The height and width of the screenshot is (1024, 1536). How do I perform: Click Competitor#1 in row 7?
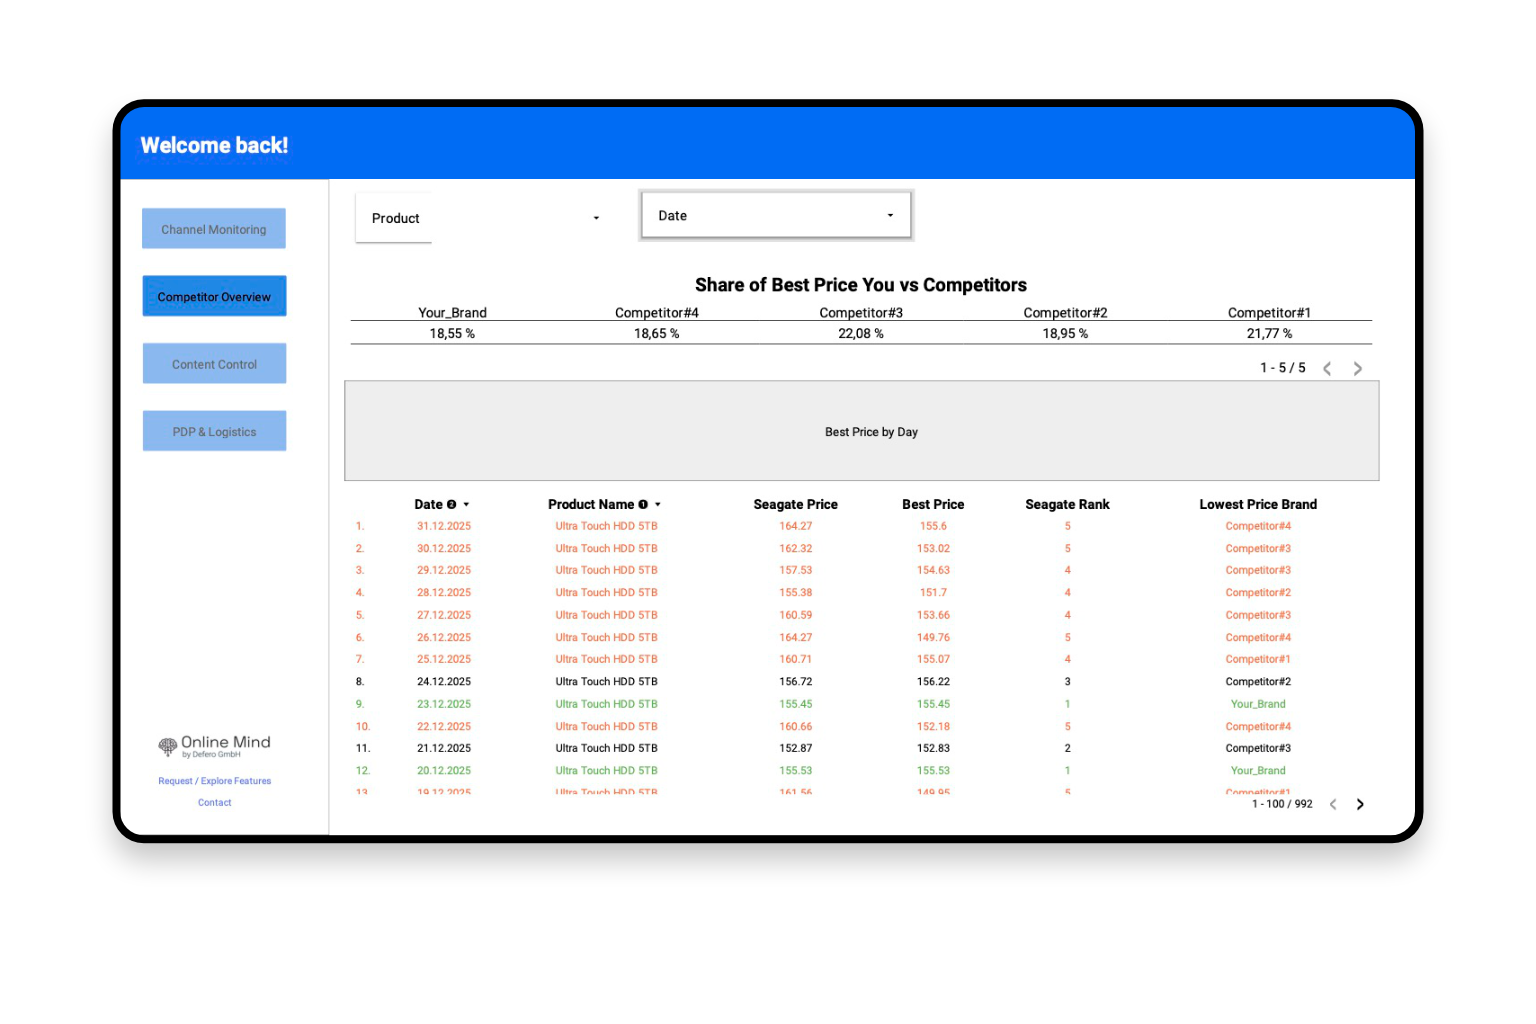[1258, 659]
